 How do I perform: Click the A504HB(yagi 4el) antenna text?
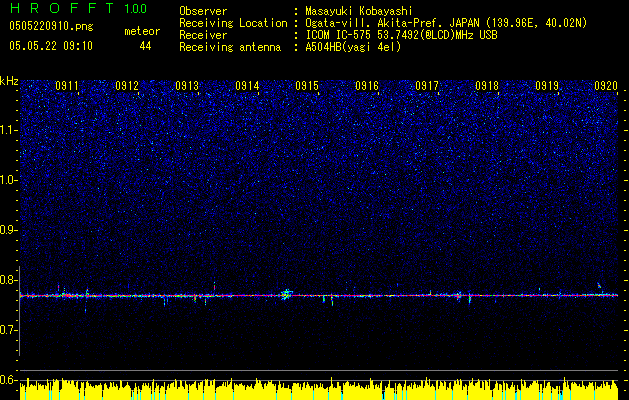[353, 47]
